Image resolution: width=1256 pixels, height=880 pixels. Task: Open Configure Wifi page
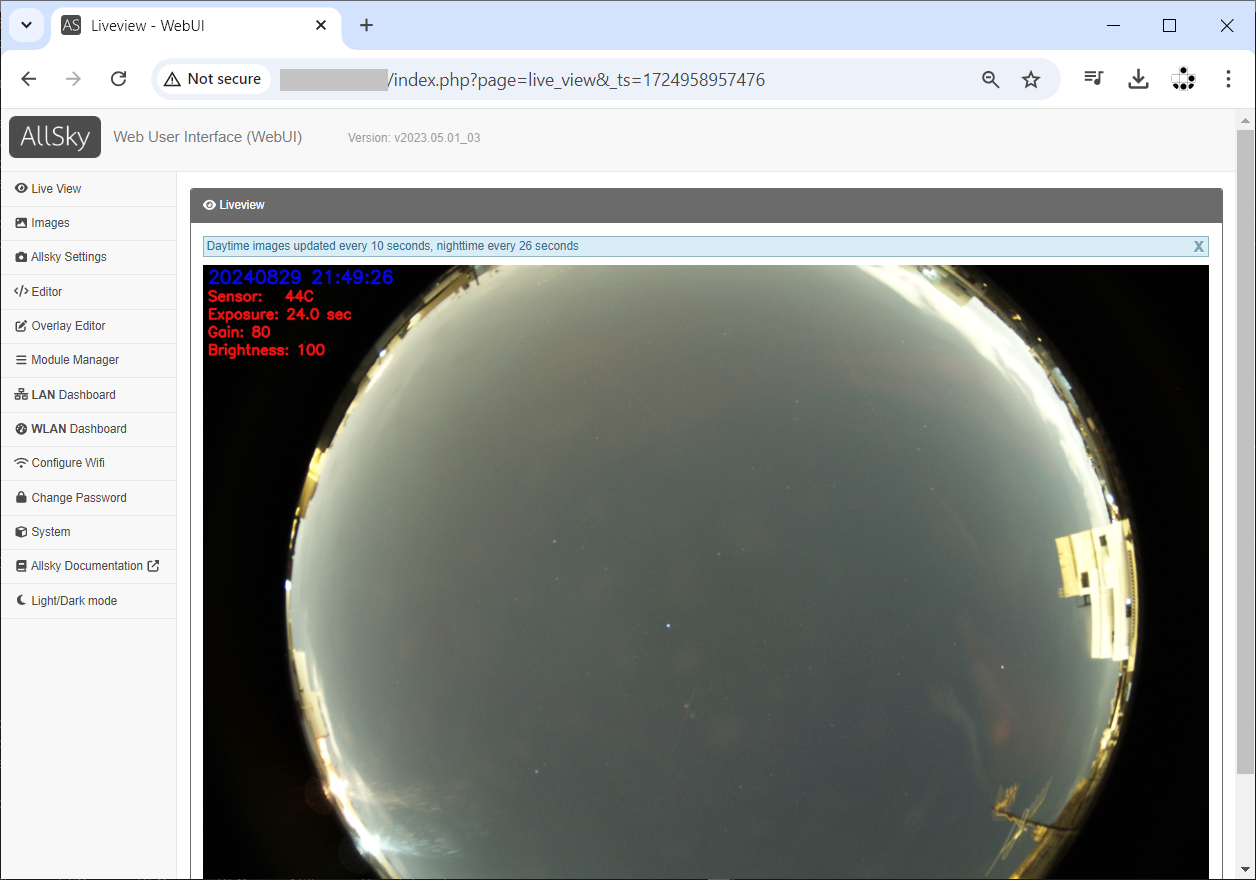(88, 463)
